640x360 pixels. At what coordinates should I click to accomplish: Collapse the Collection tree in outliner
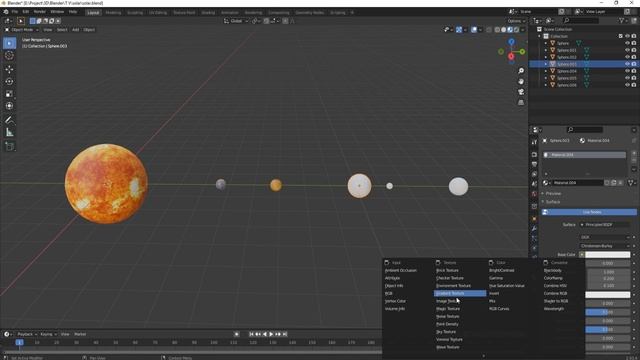tap(540, 36)
